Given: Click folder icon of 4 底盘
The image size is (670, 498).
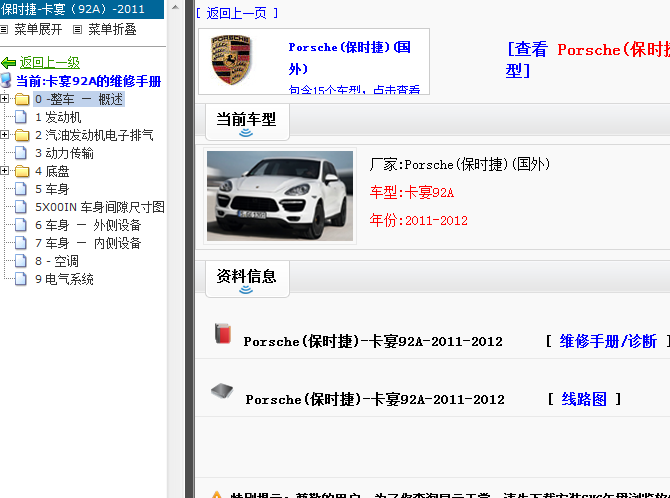Looking at the screenshot, I should [22, 171].
